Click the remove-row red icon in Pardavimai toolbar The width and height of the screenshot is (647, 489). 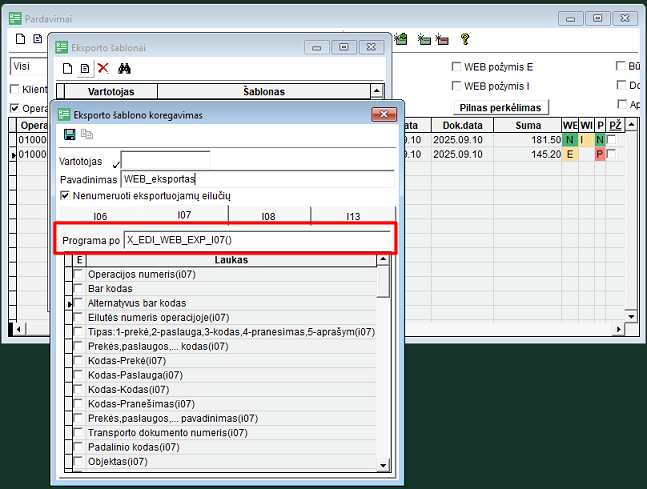coord(442,39)
